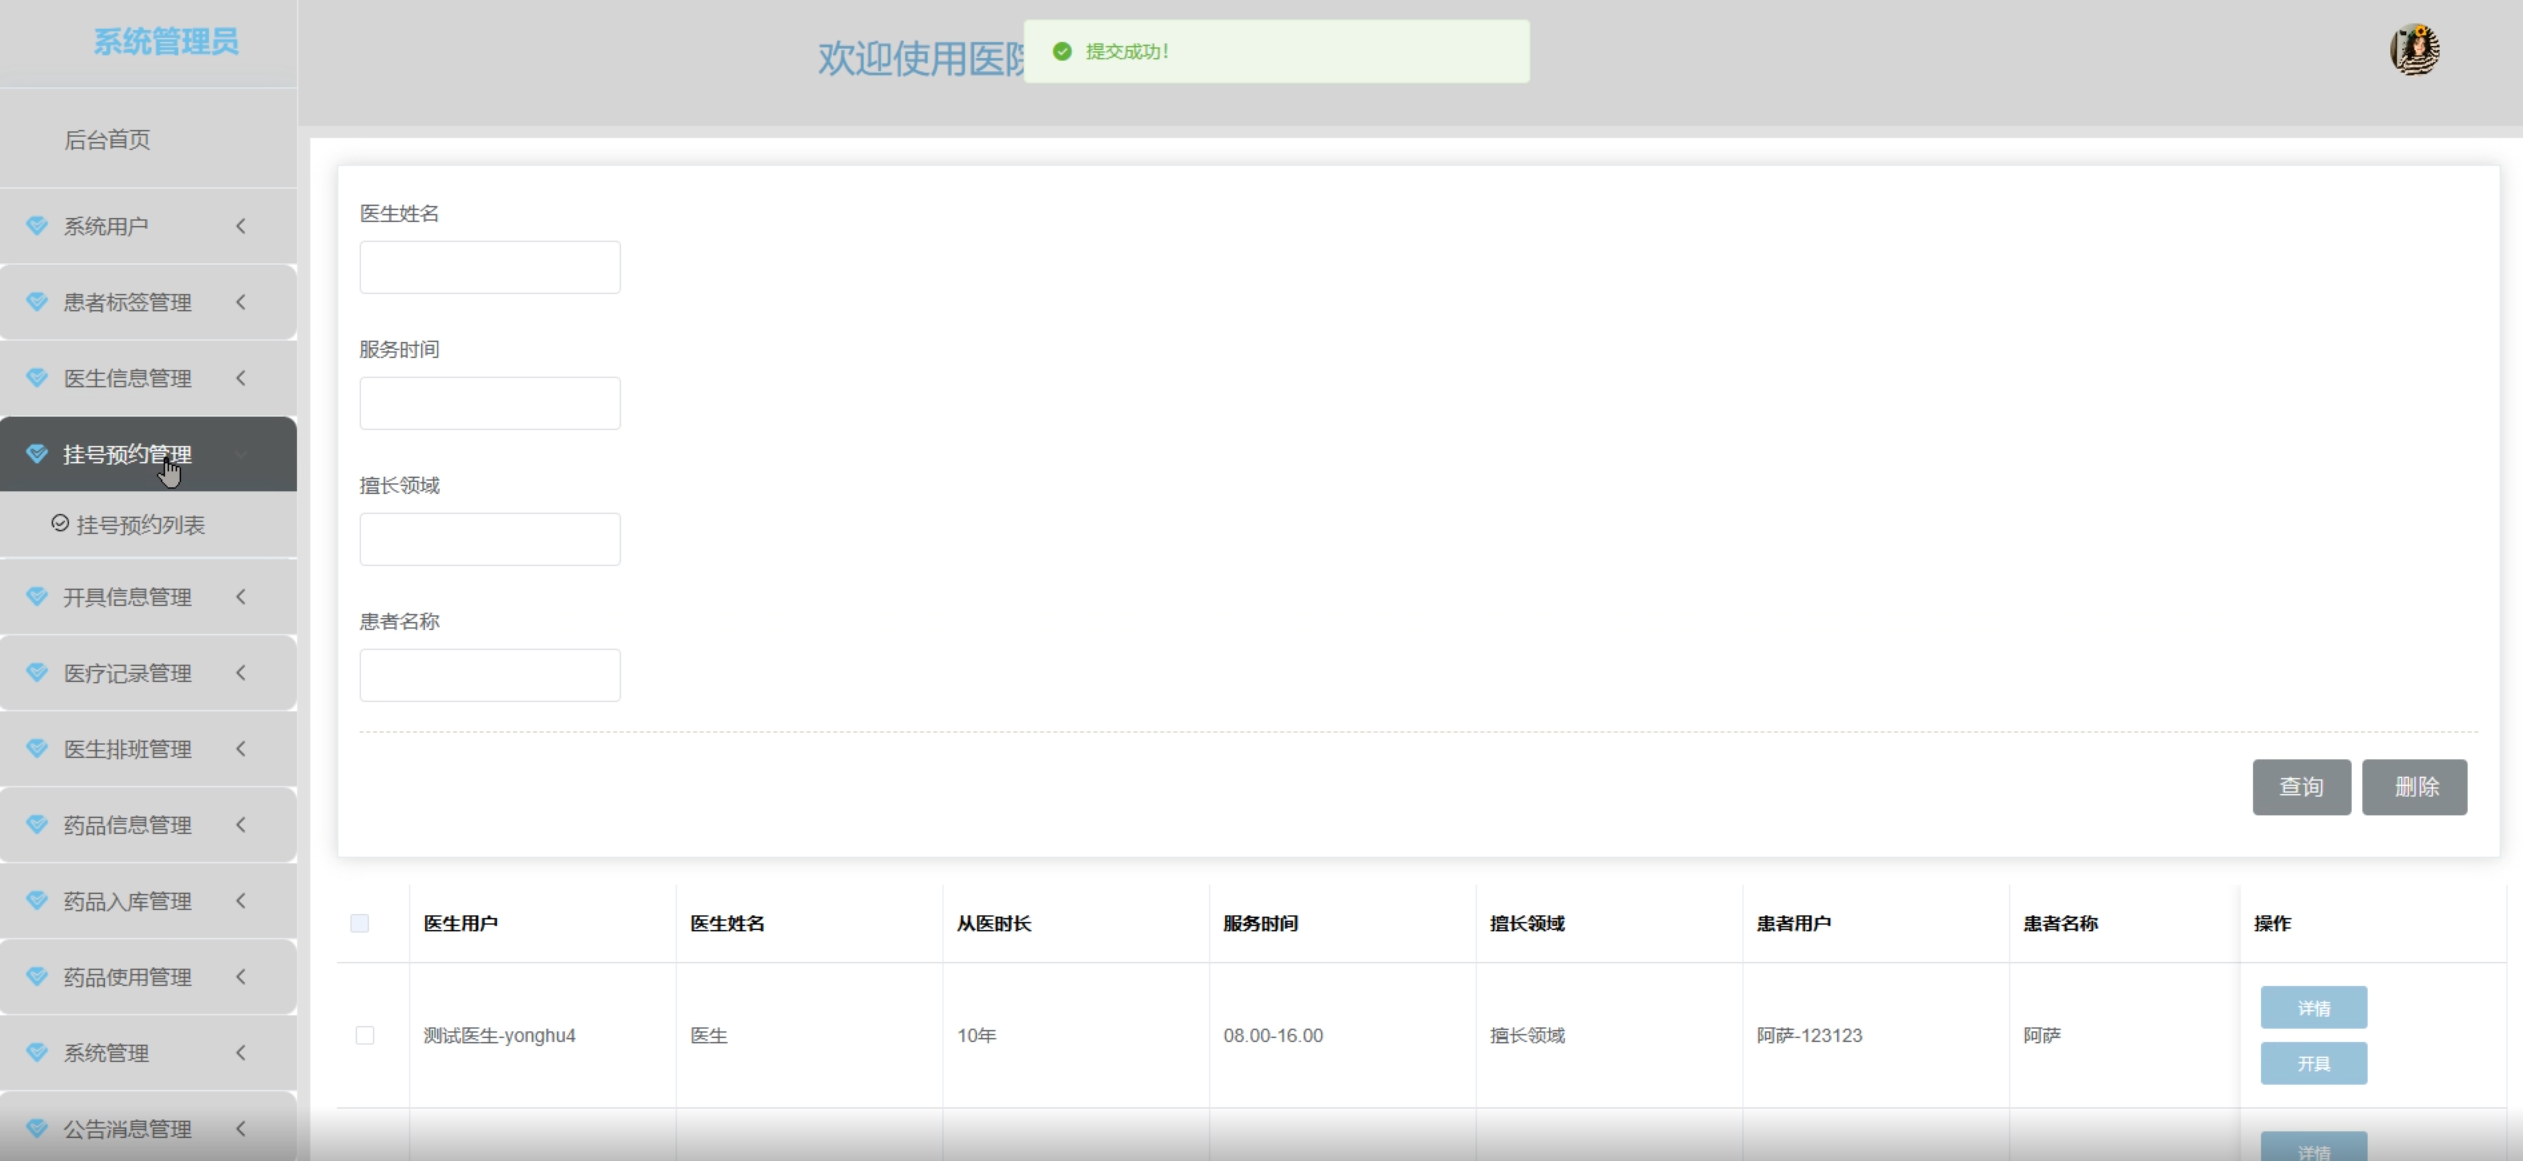Click the 服务时间 column header
2523x1161 pixels.
(x=1260, y=923)
